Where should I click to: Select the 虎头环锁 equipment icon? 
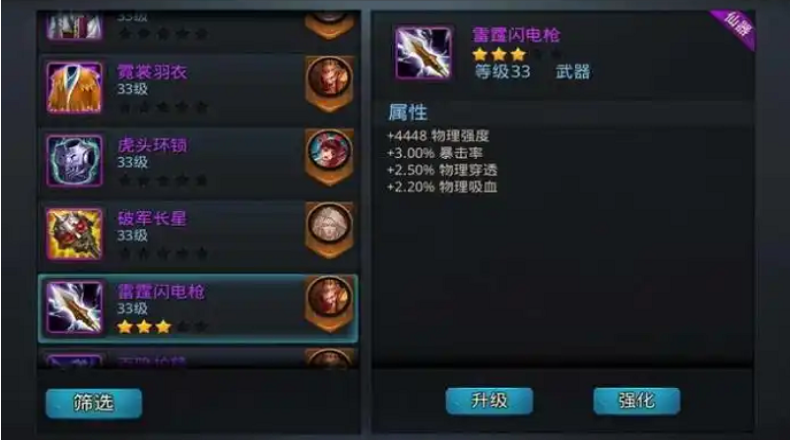click(75, 161)
